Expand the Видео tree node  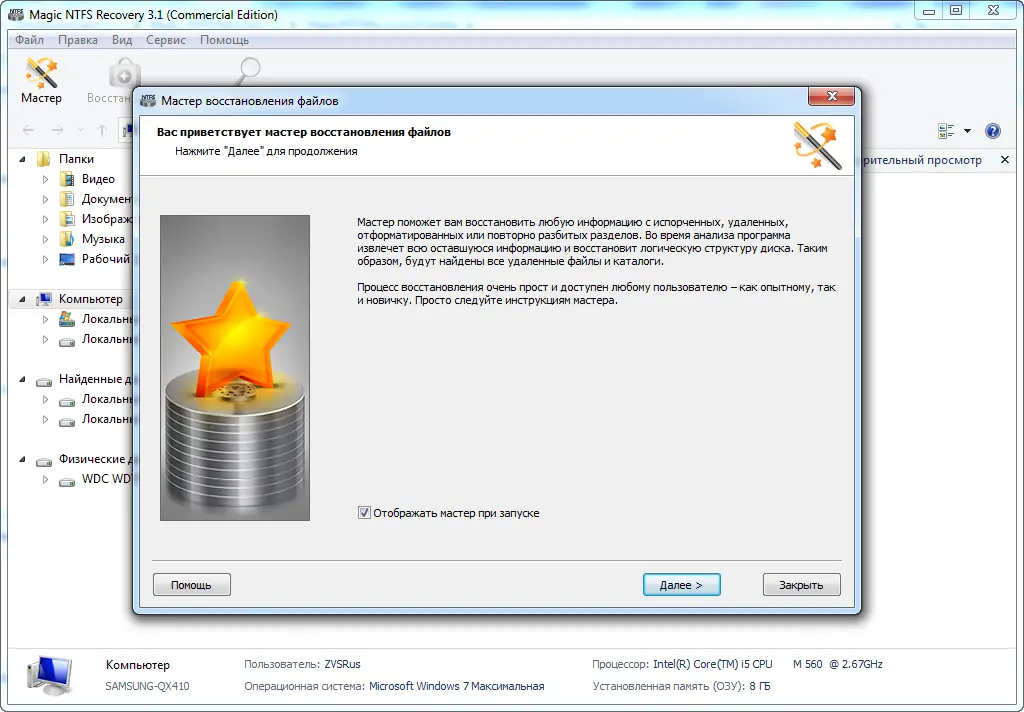(45, 179)
